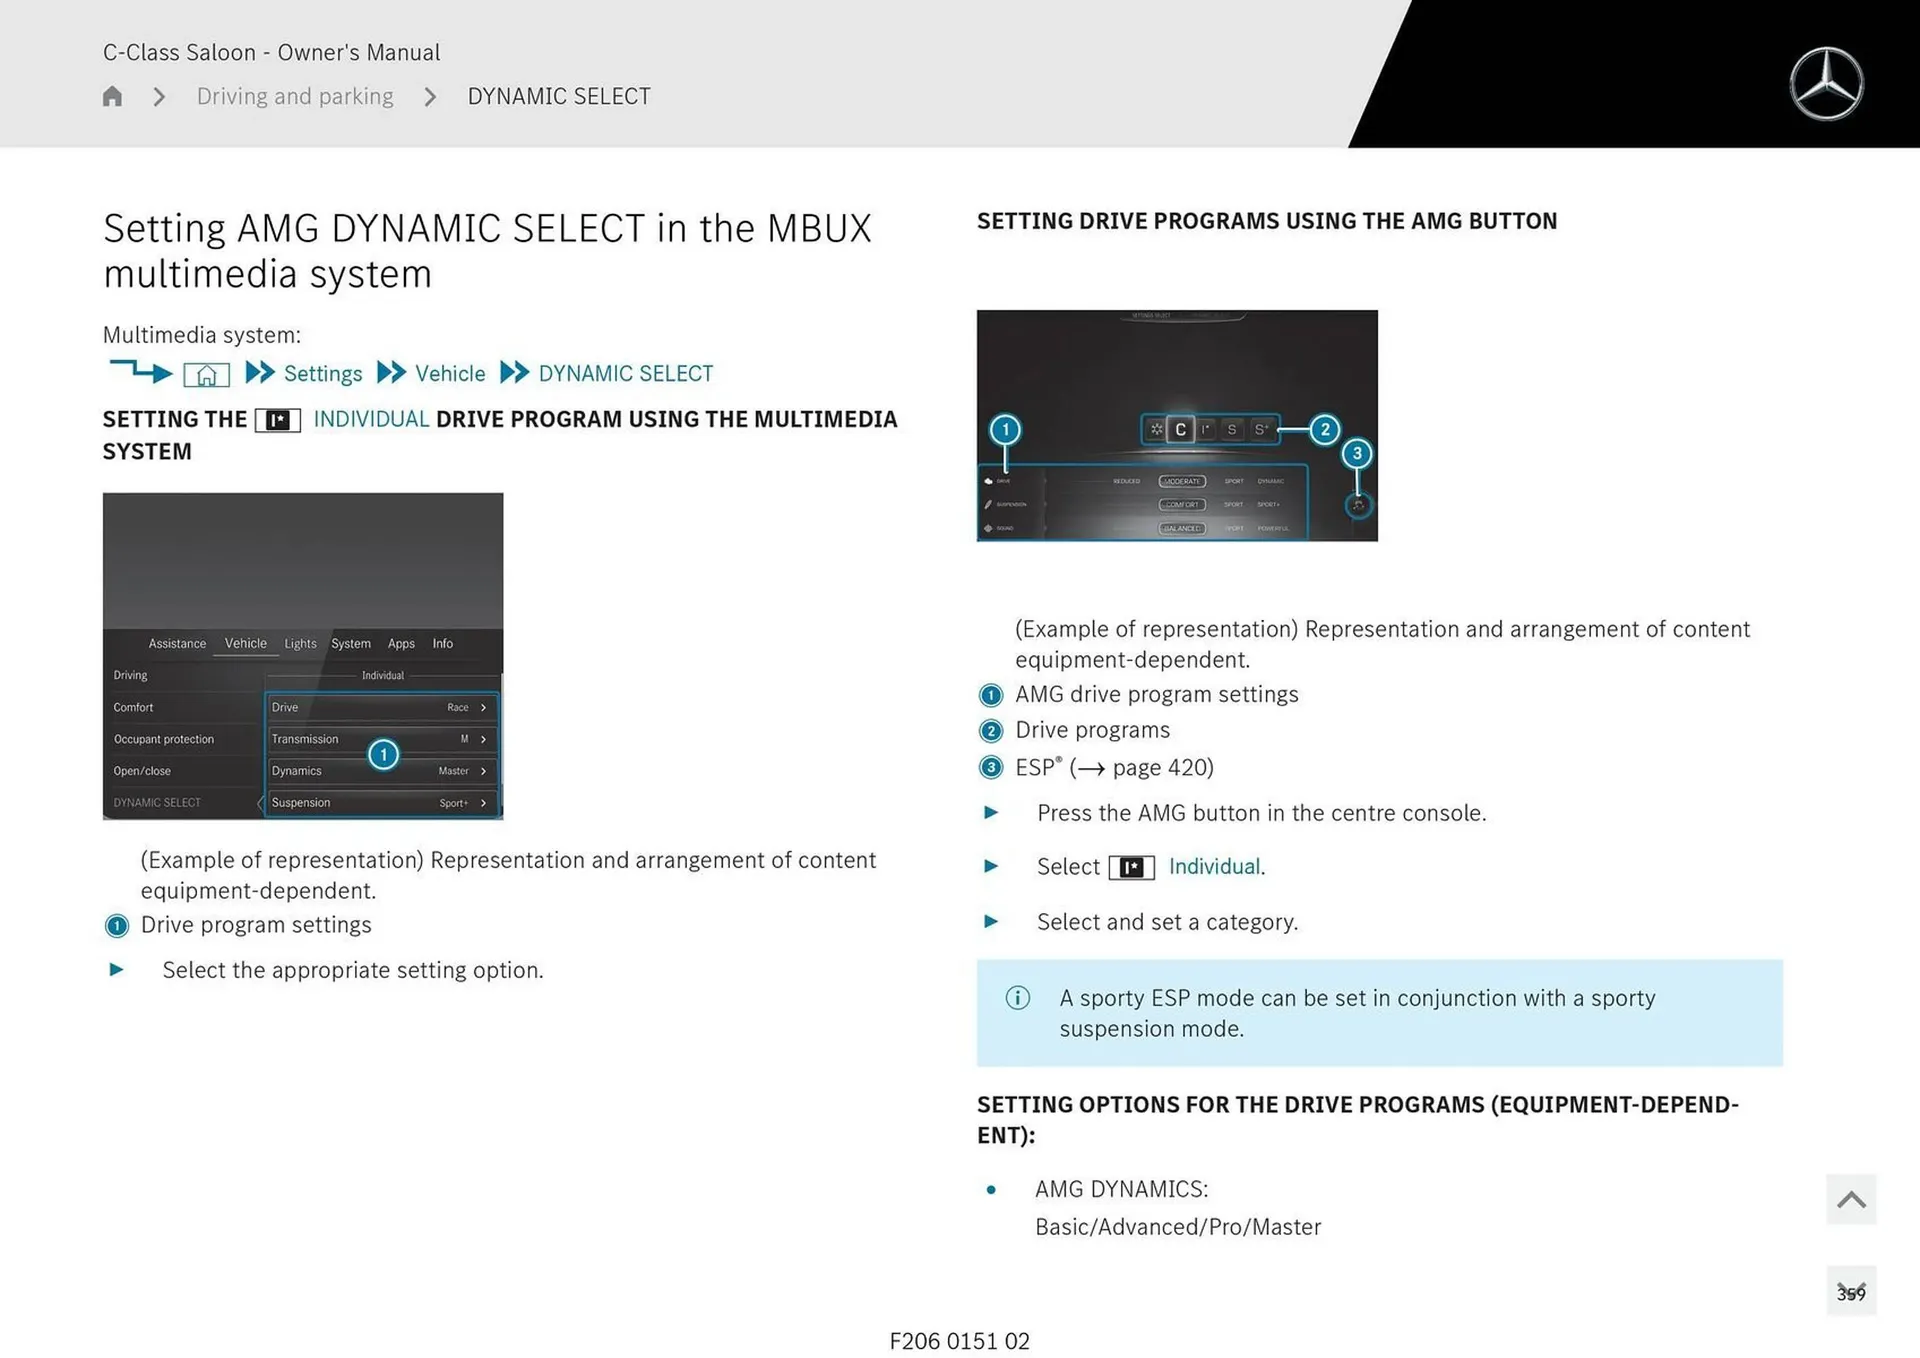Select the COMFORT suspension setting
1920x1358 pixels.
[1183, 505]
